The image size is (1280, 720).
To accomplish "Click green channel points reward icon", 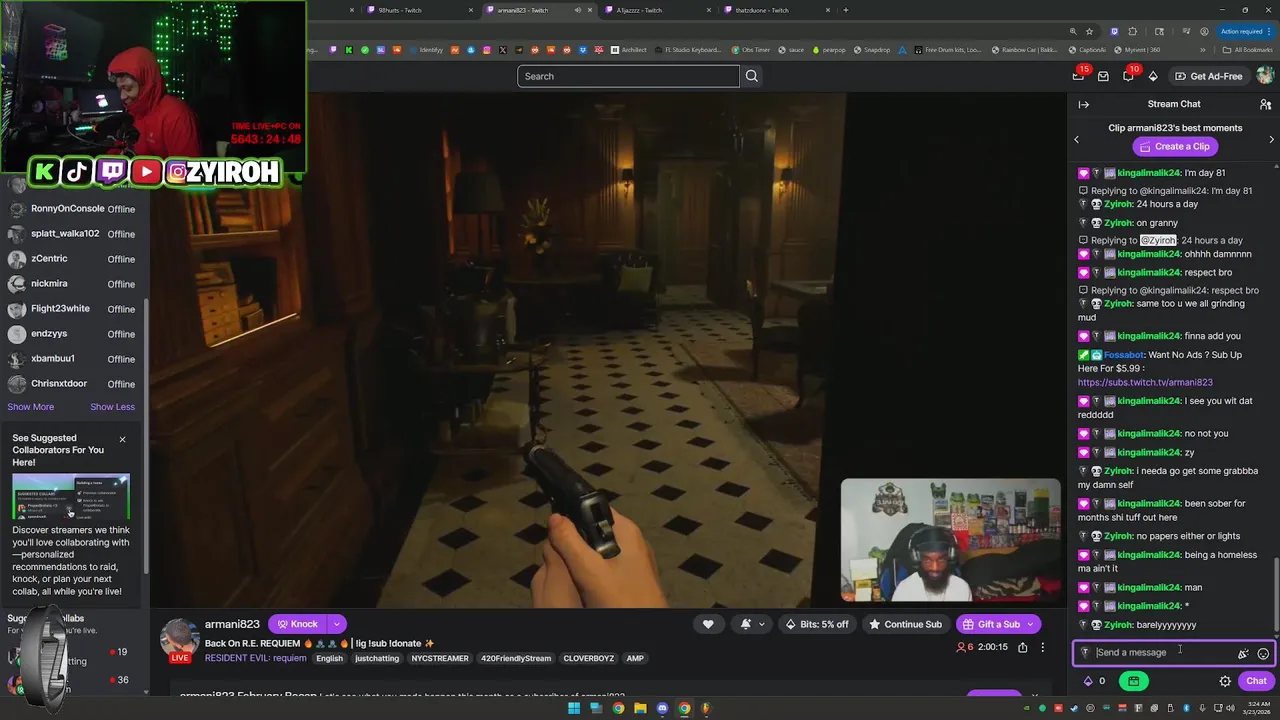I will point(1133,681).
